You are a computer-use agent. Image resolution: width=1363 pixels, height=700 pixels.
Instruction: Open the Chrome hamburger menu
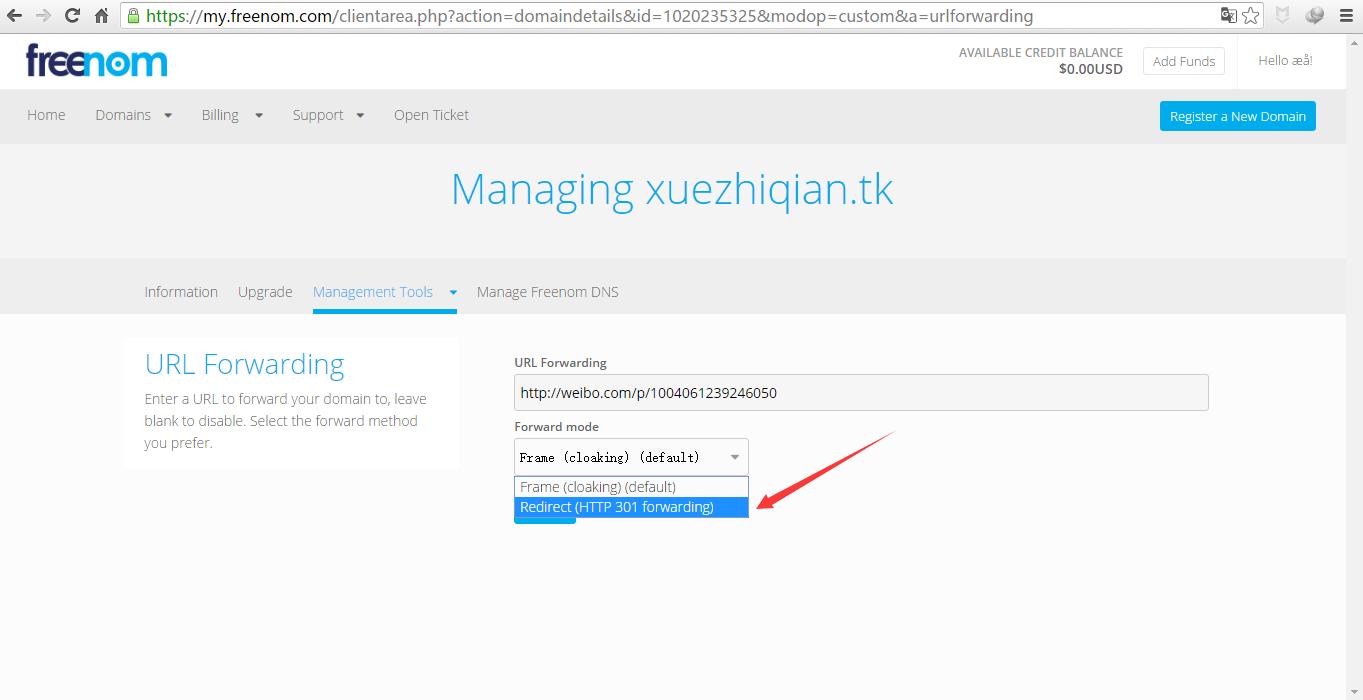tap(1346, 16)
